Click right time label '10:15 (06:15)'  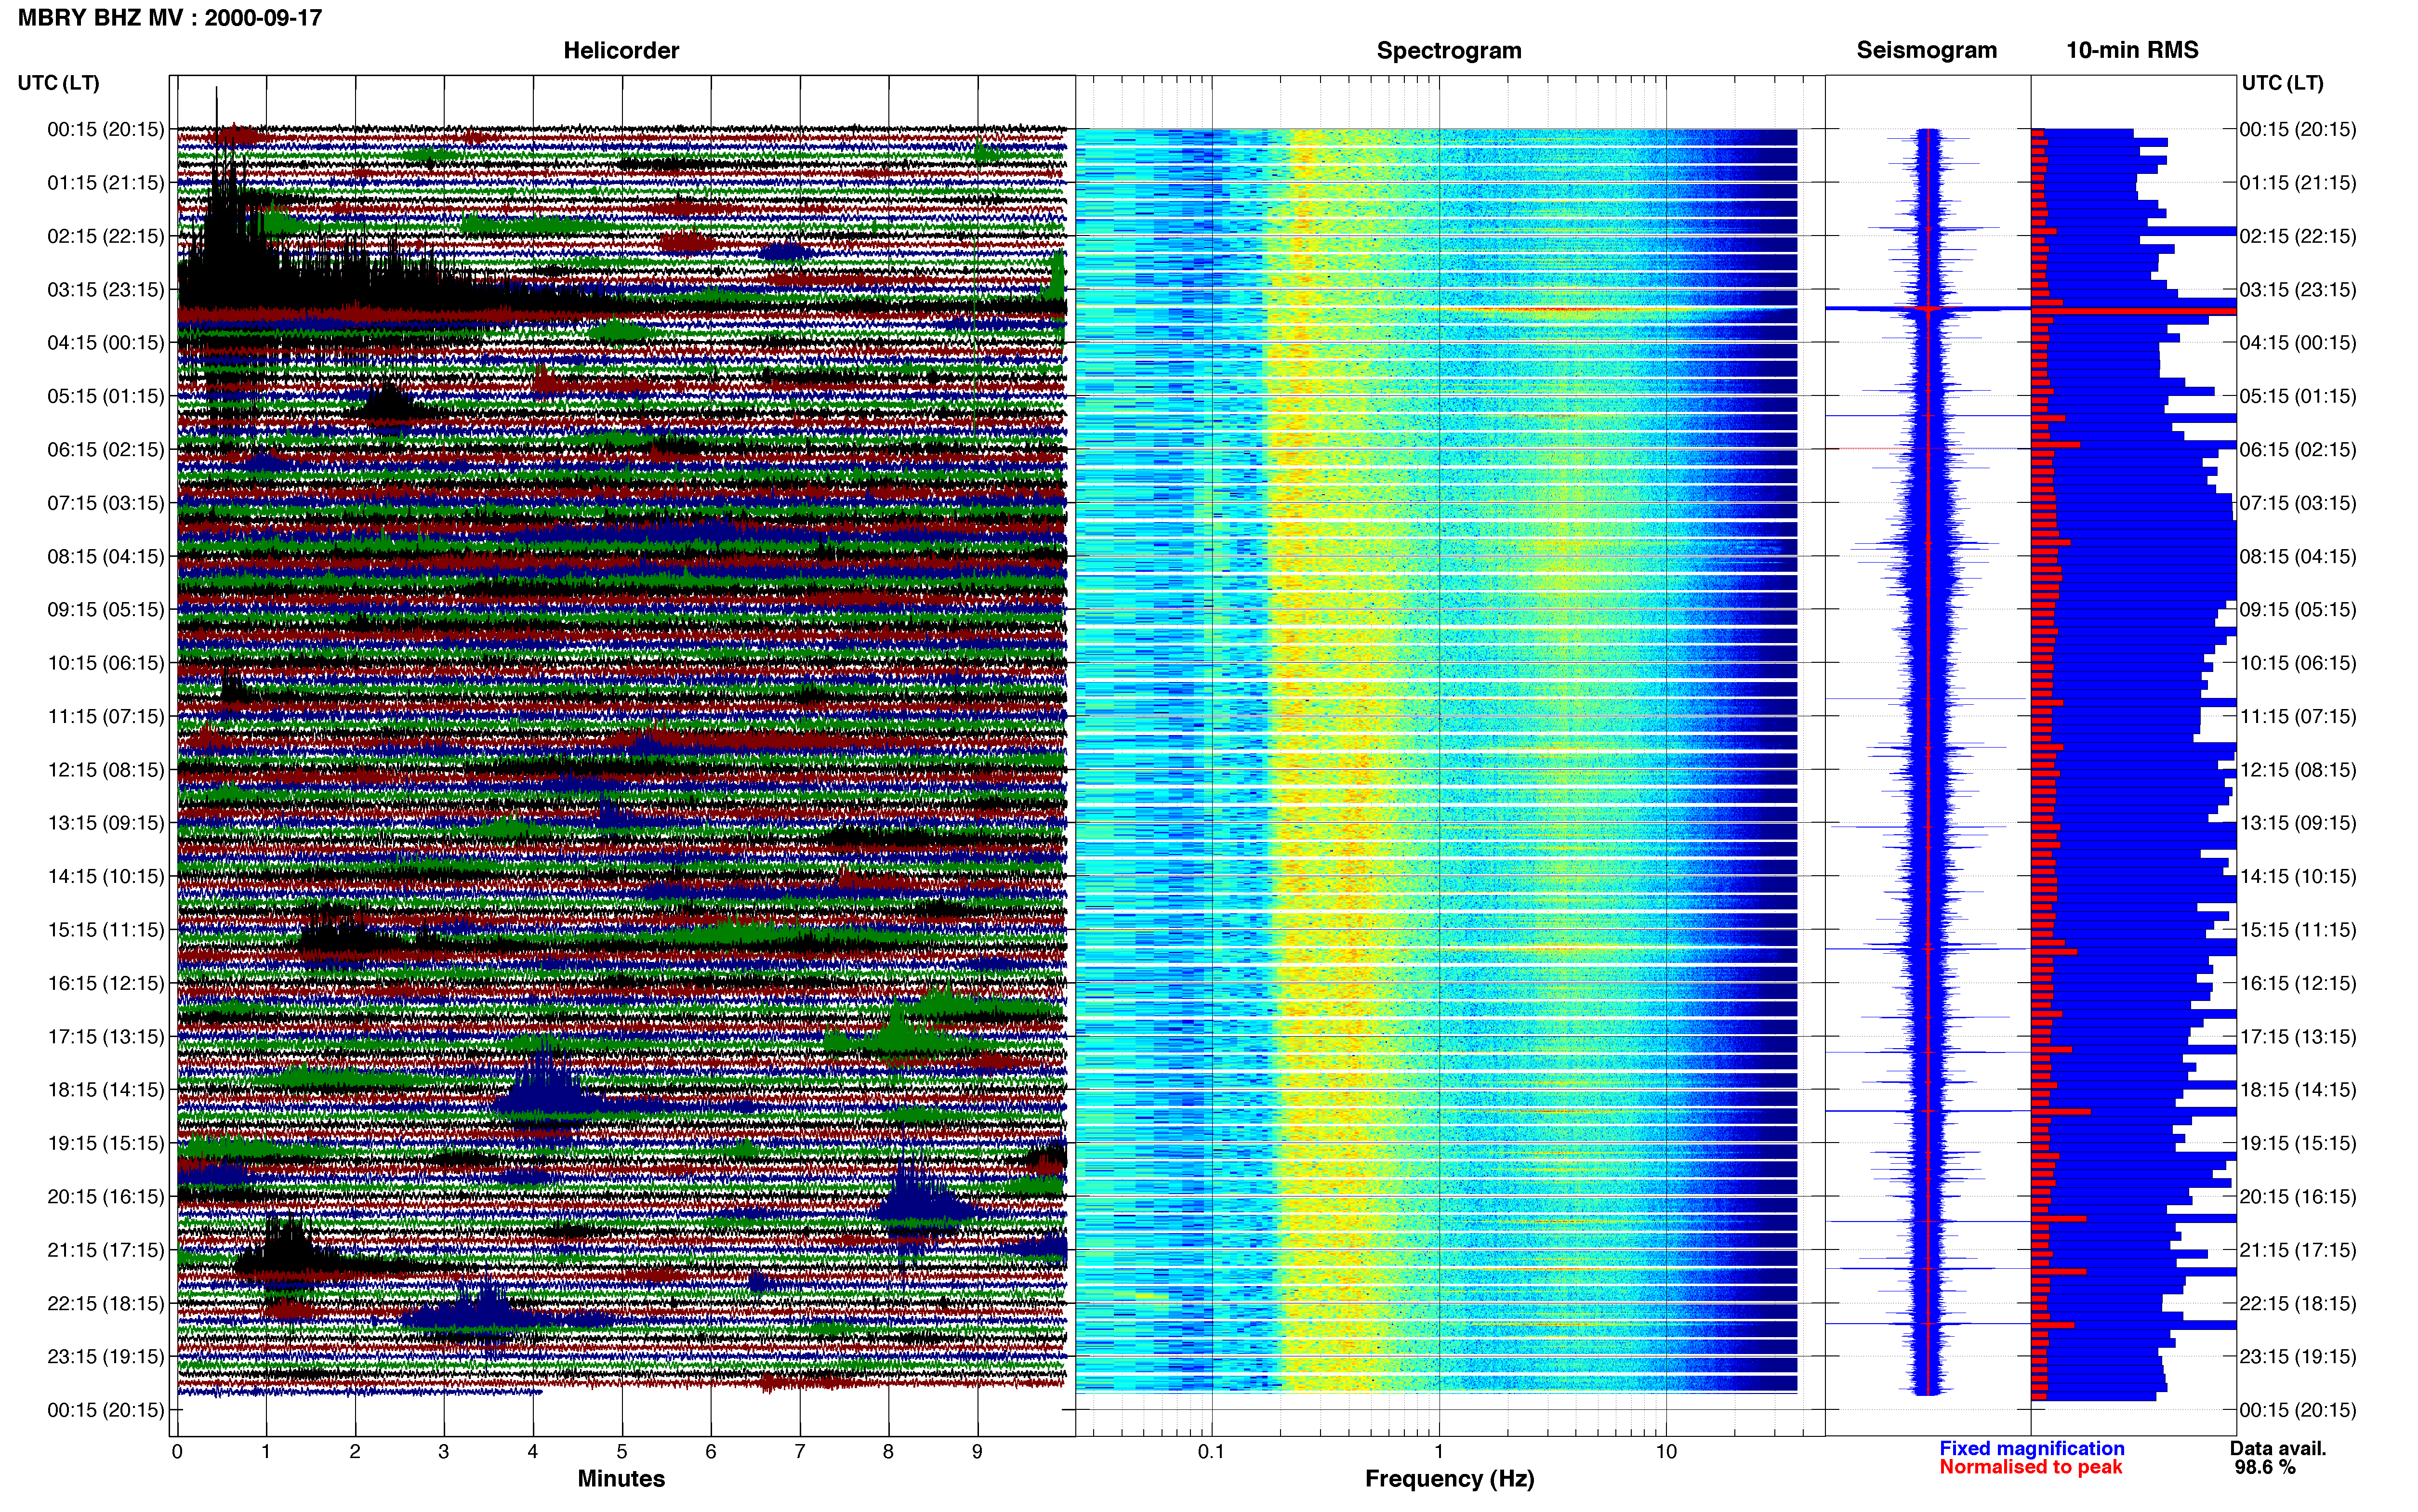pos(2298,662)
